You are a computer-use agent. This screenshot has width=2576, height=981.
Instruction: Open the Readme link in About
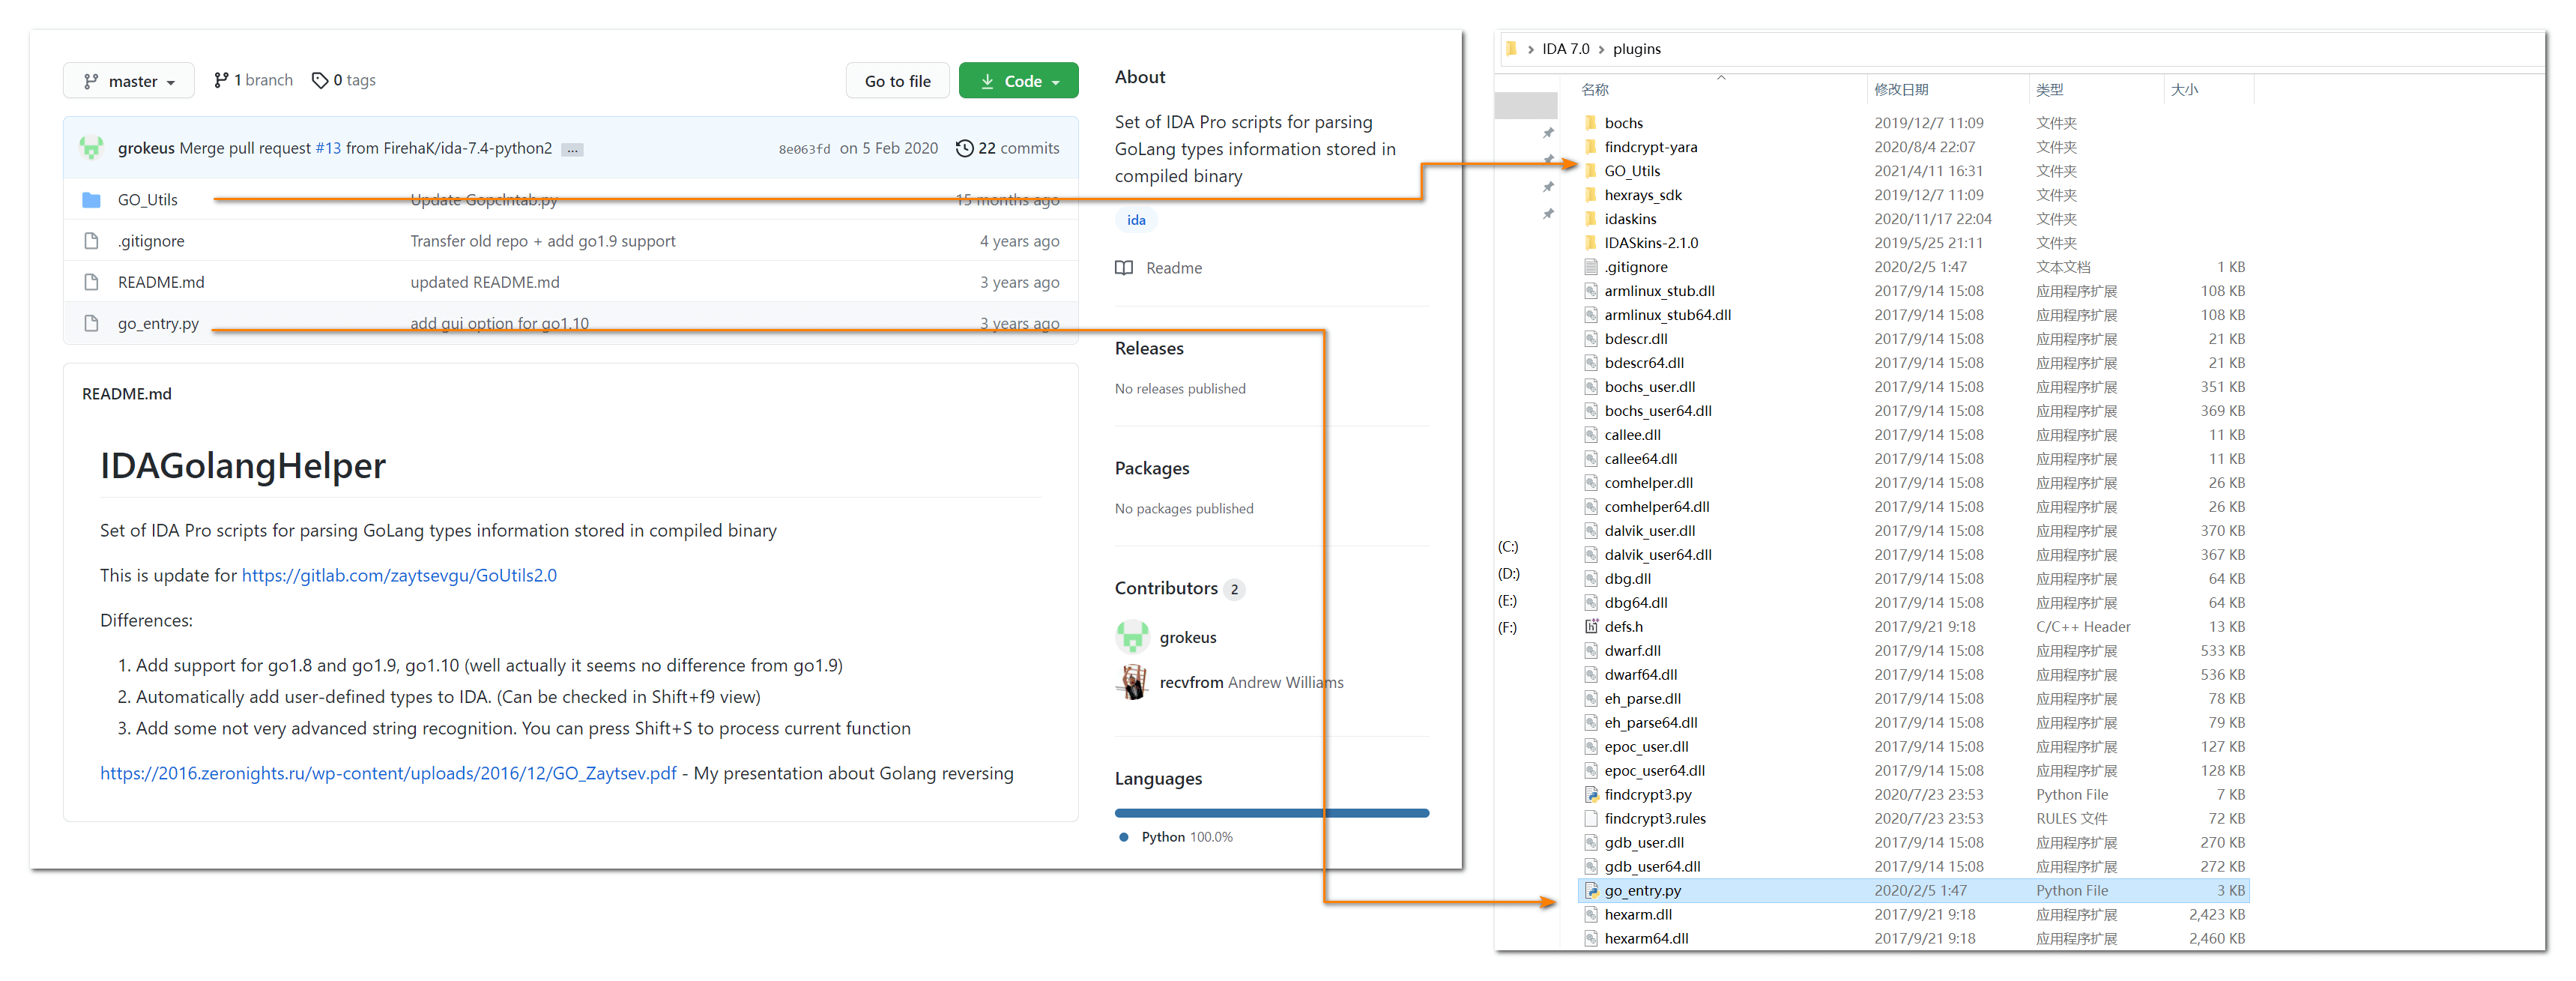pos(1174,268)
